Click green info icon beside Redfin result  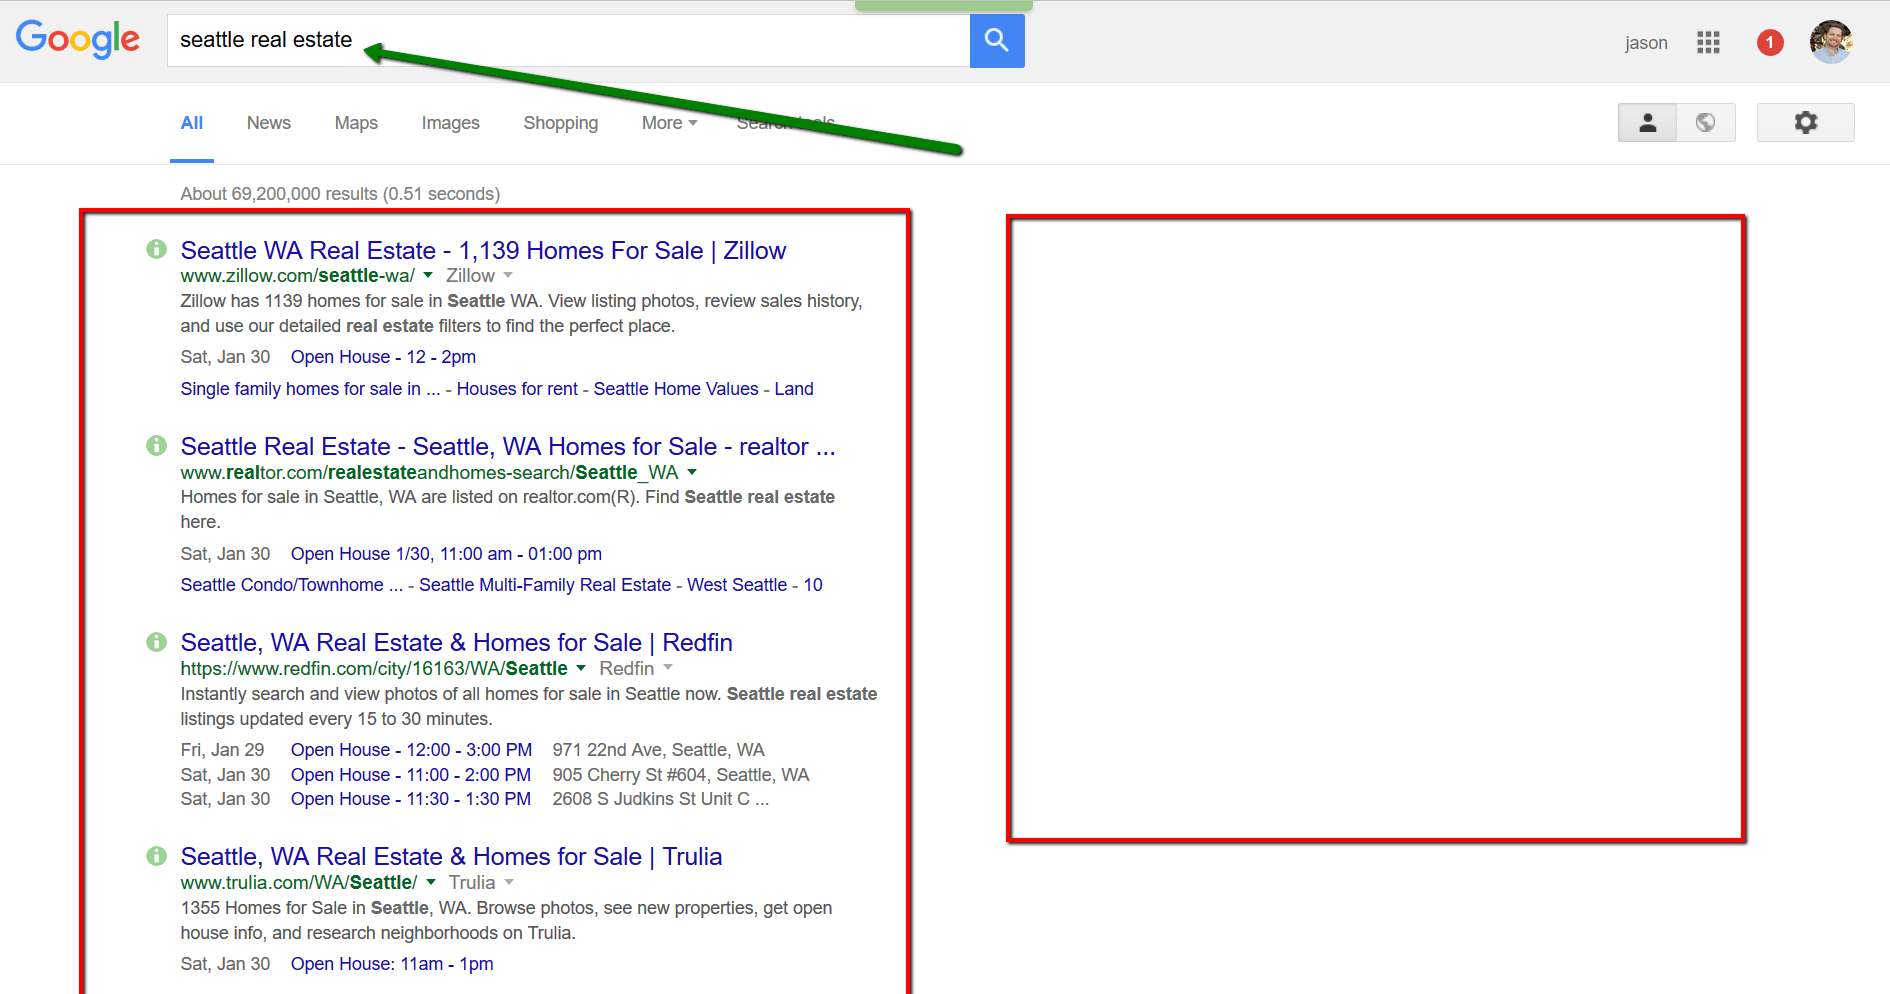click(x=156, y=641)
